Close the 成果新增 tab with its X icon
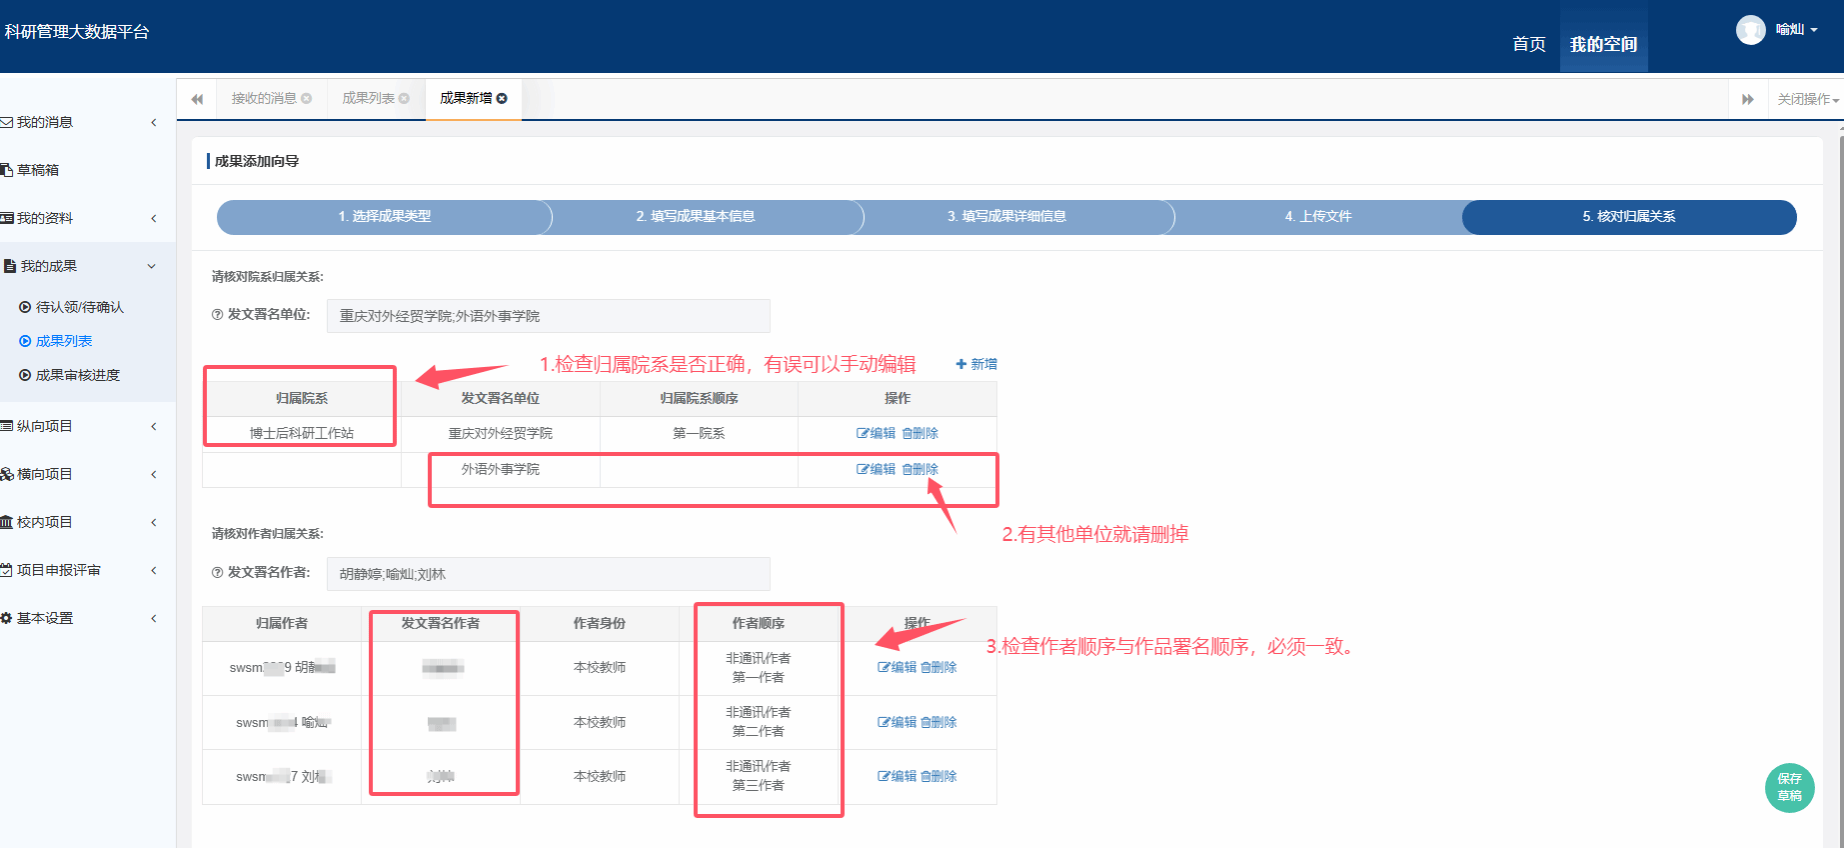The width and height of the screenshot is (1844, 848). pyautogui.click(x=502, y=98)
